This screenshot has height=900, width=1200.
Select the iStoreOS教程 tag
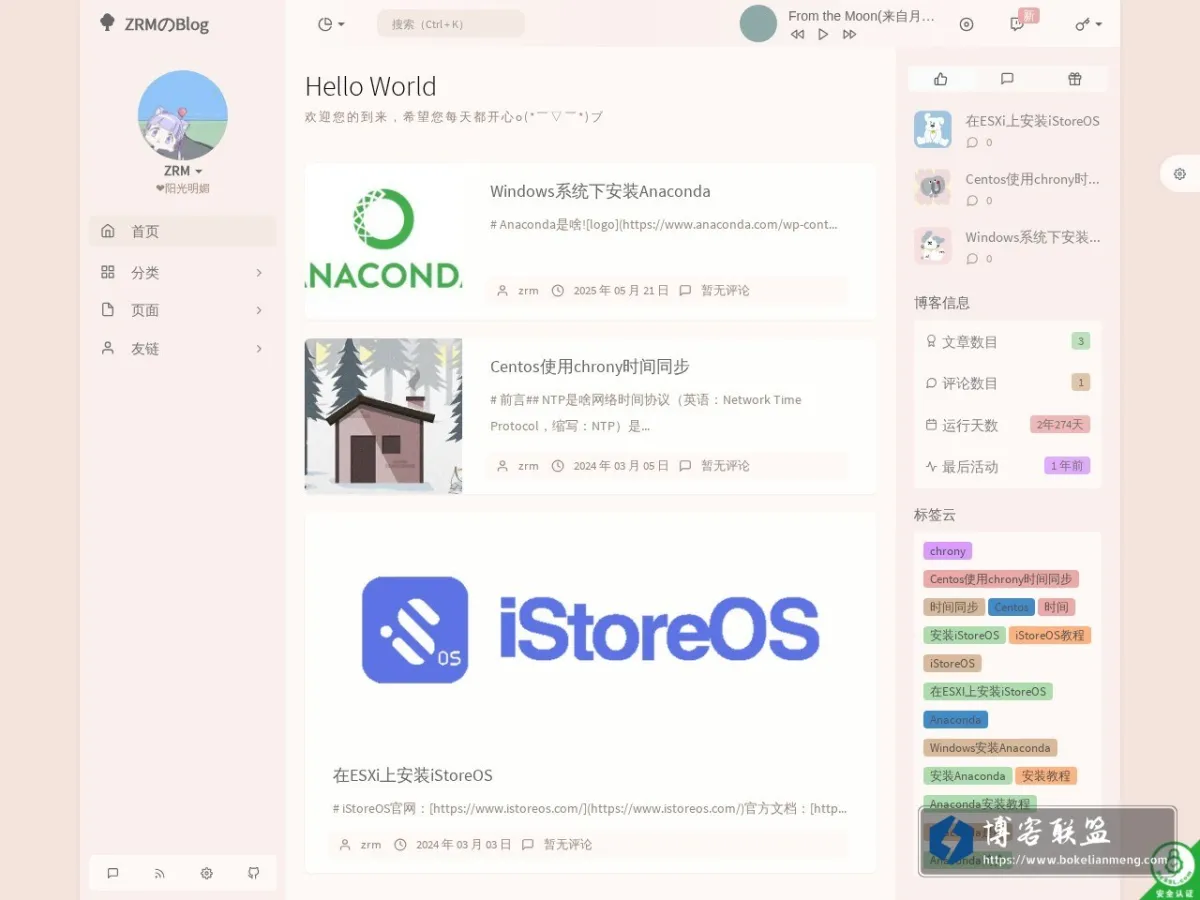point(1050,635)
